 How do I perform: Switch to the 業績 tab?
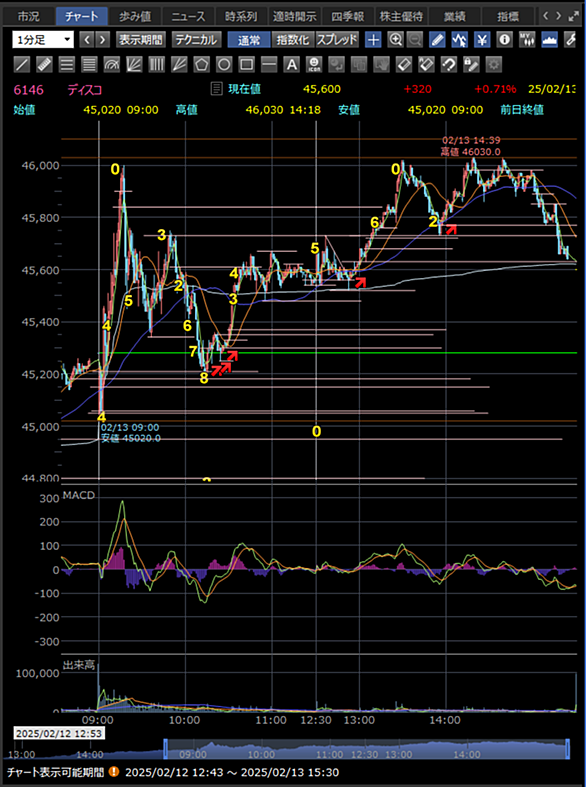click(x=454, y=17)
